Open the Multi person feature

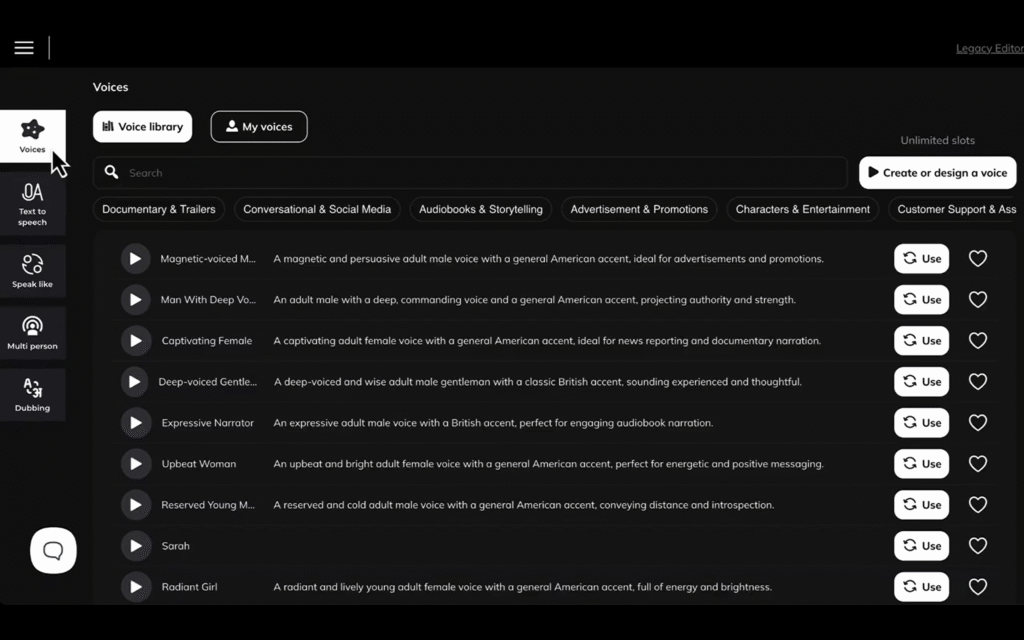coord(33,332)
